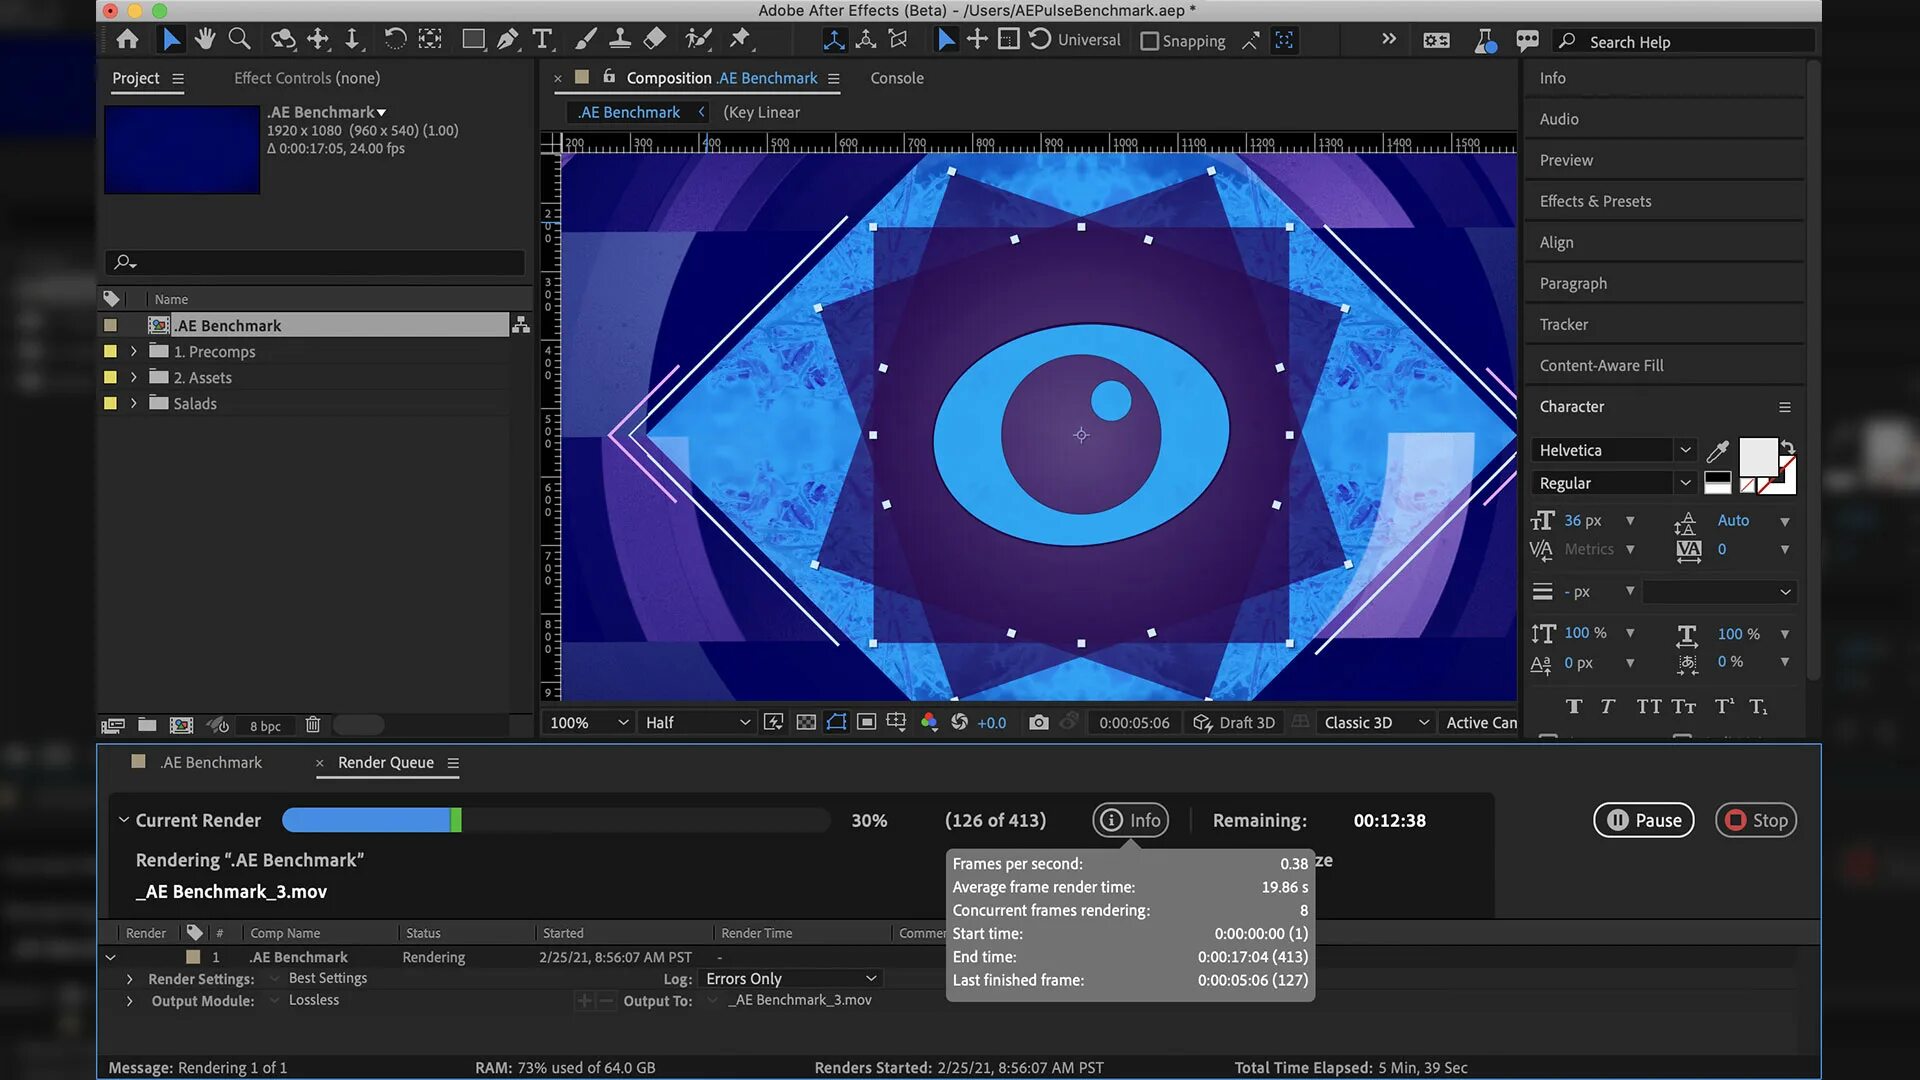The image size is (1920, 1080).
Task: Switch to the Effect Controls tab
Action: 306,78
